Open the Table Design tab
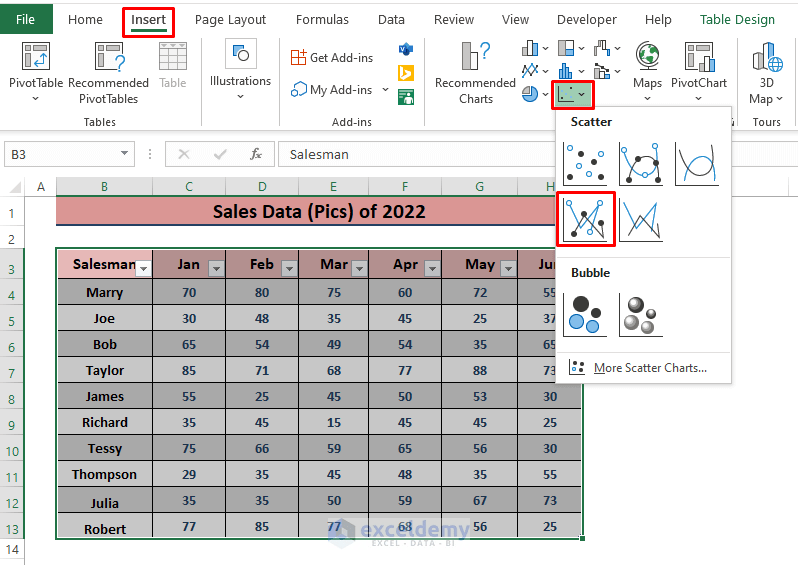The height and width of the screenshot is (565, 798). click(x=737, y=19)
